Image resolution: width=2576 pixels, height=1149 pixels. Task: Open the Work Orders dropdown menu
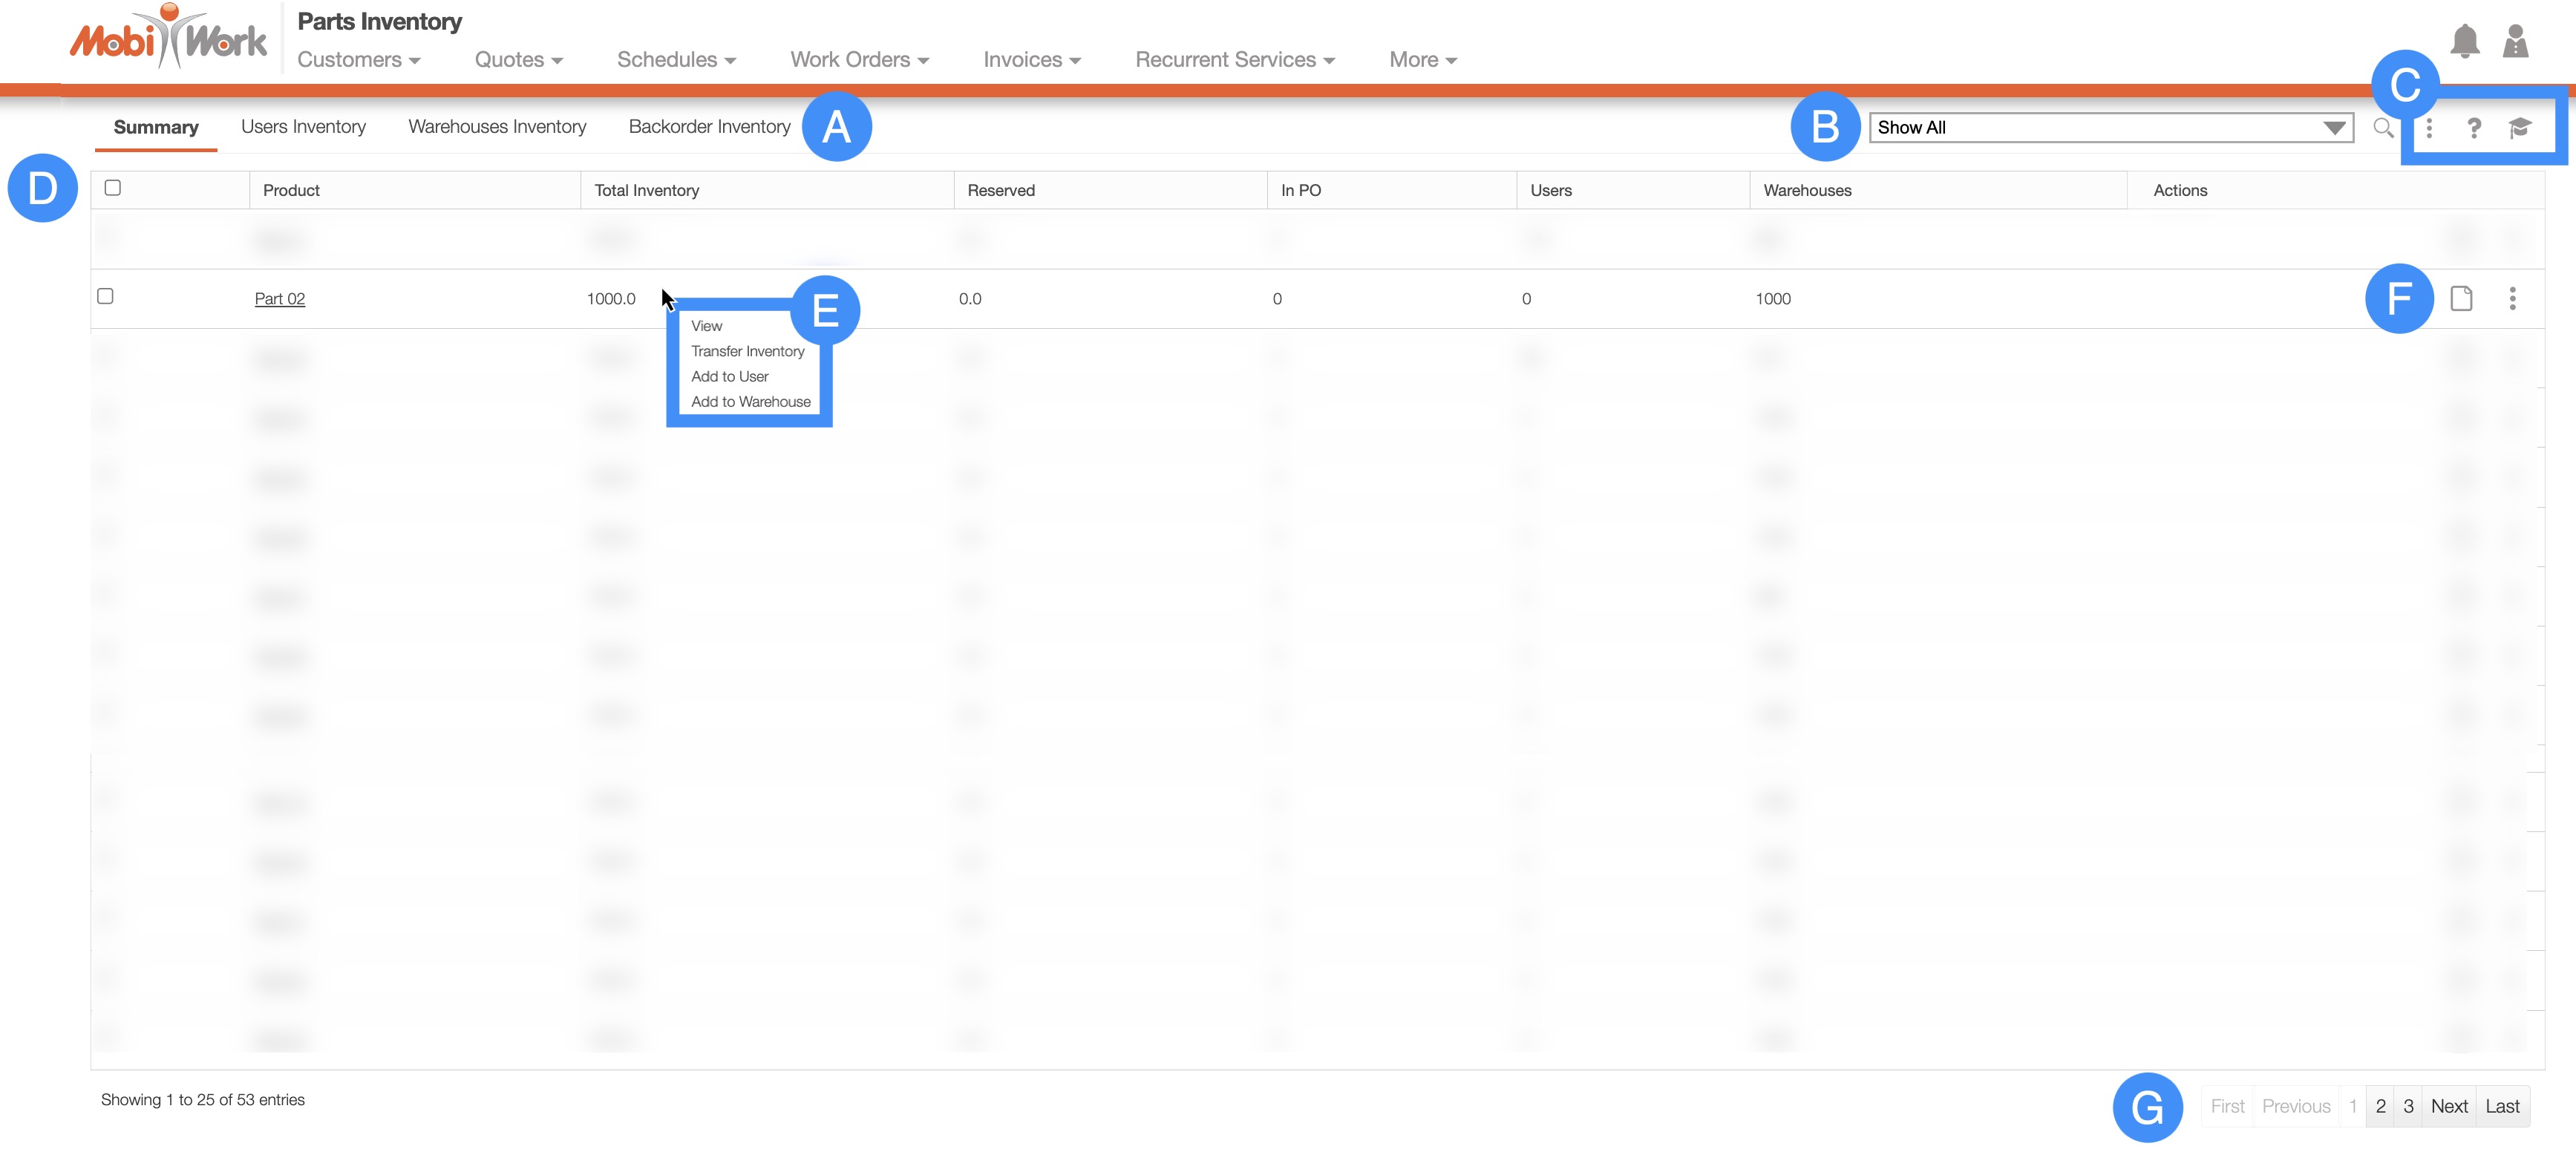(859, 60)
